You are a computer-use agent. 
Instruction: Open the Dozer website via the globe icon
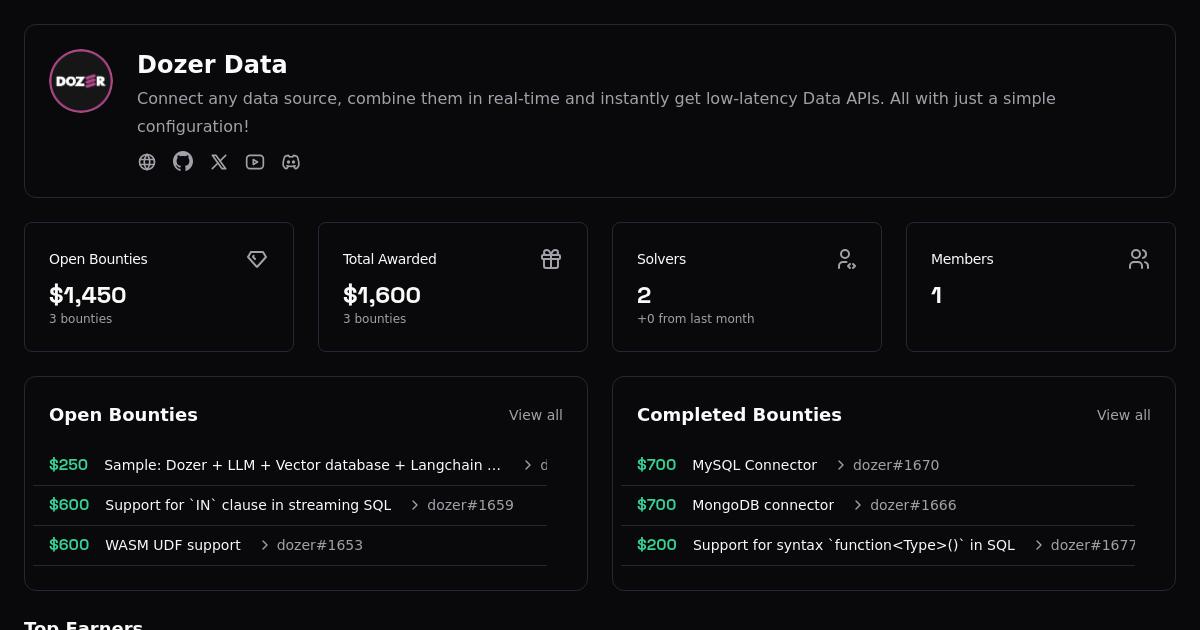[147, 161]
